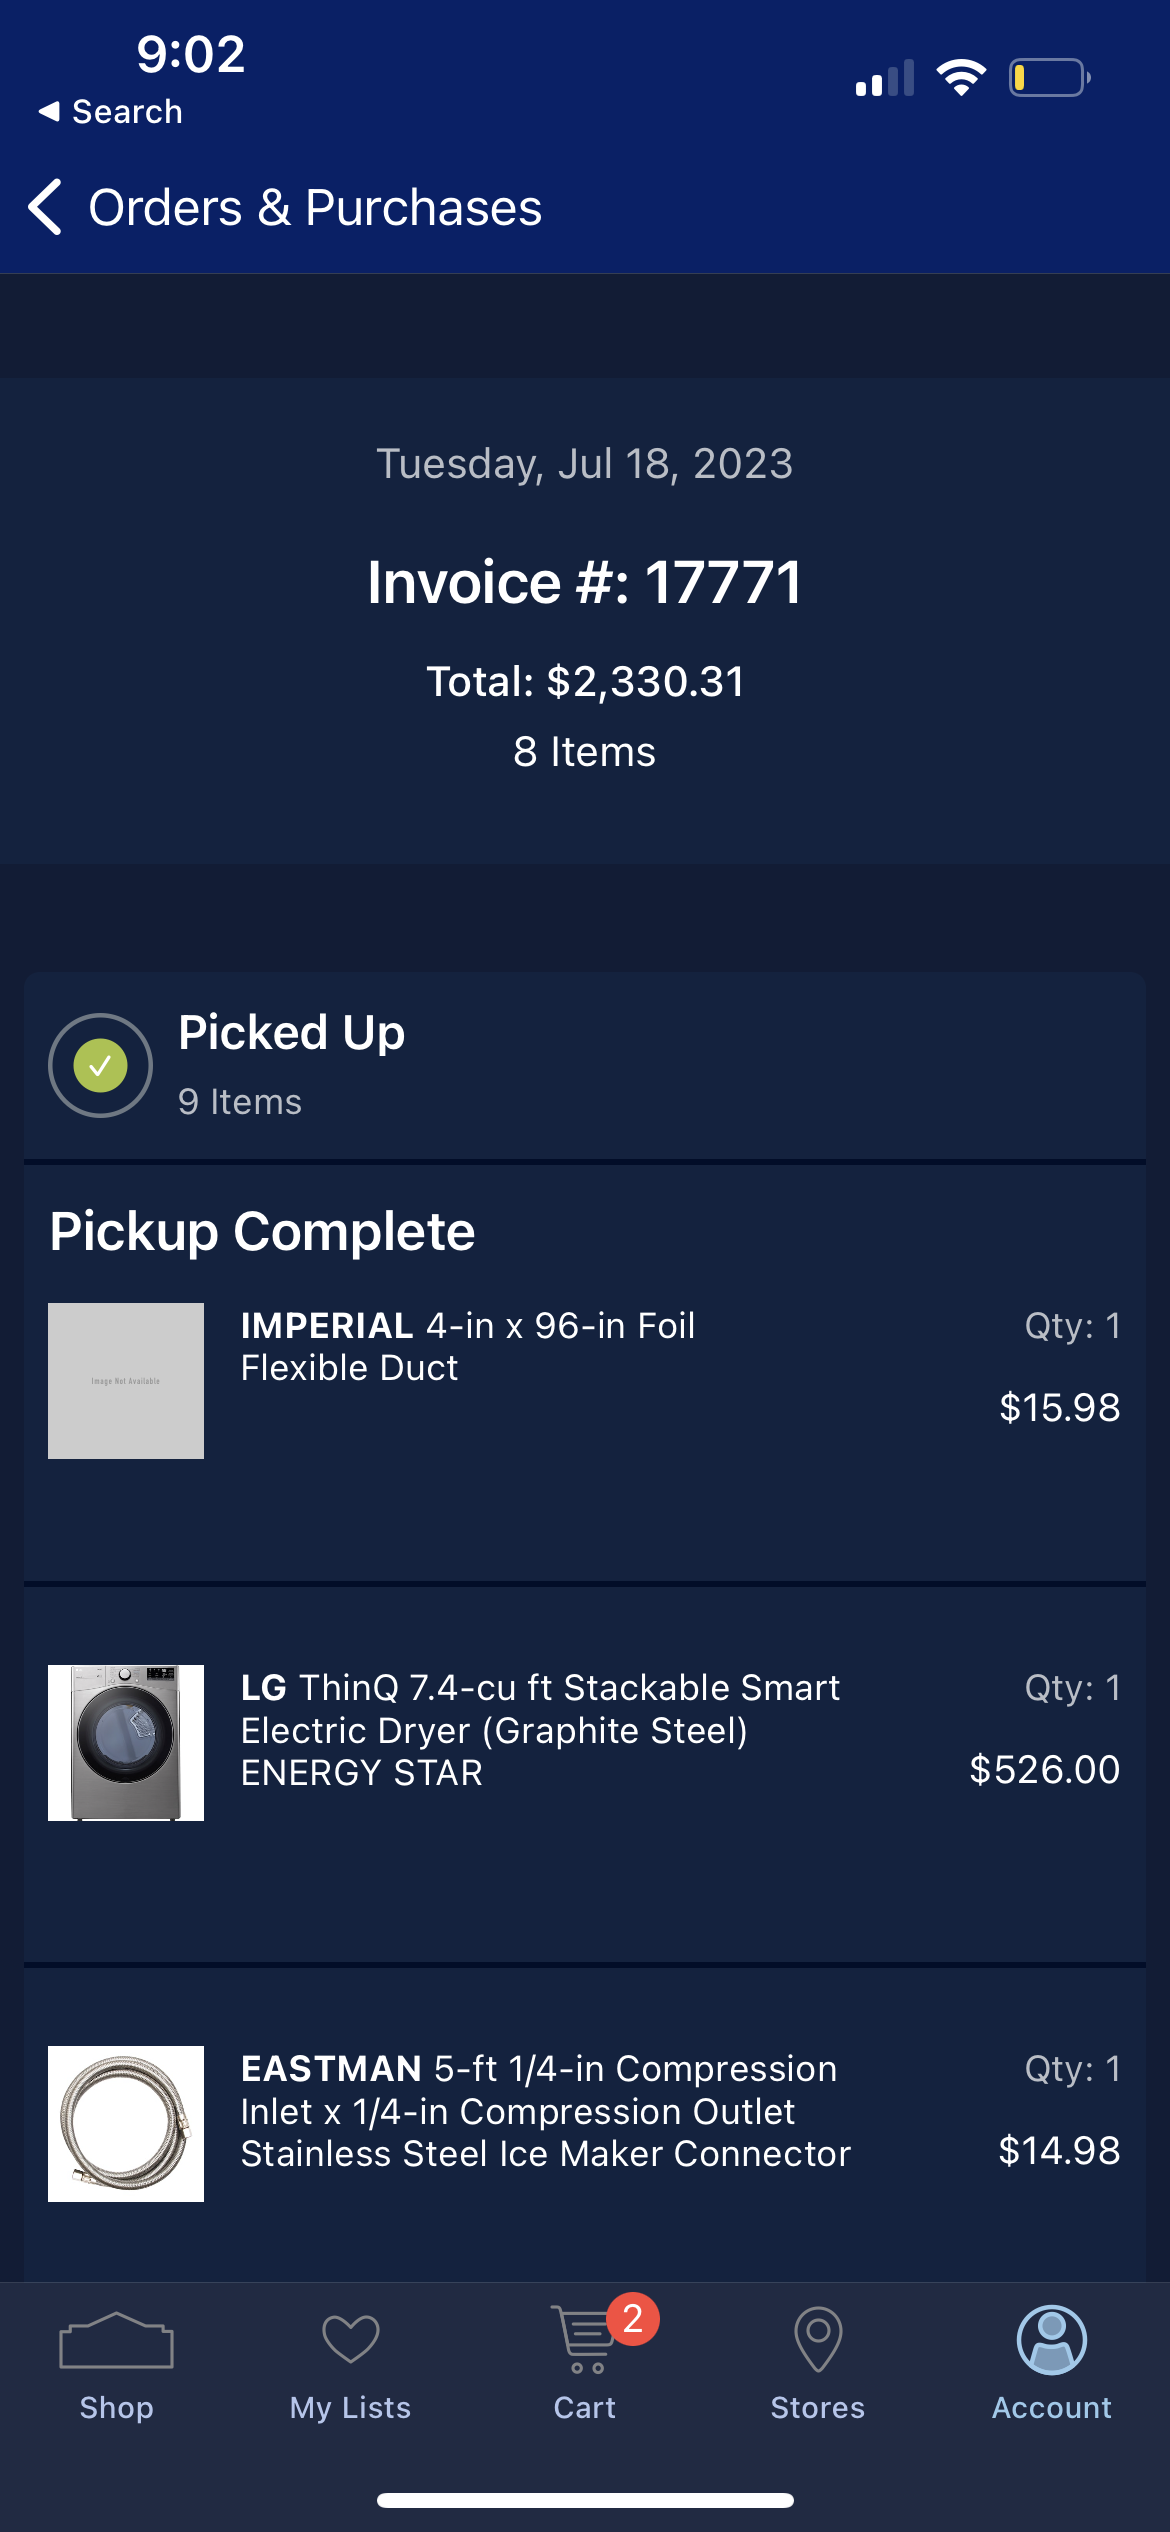Tap the LG ThinQ dryer thumbnail
1170x2532 pixels.
(x=126, y=1743)
